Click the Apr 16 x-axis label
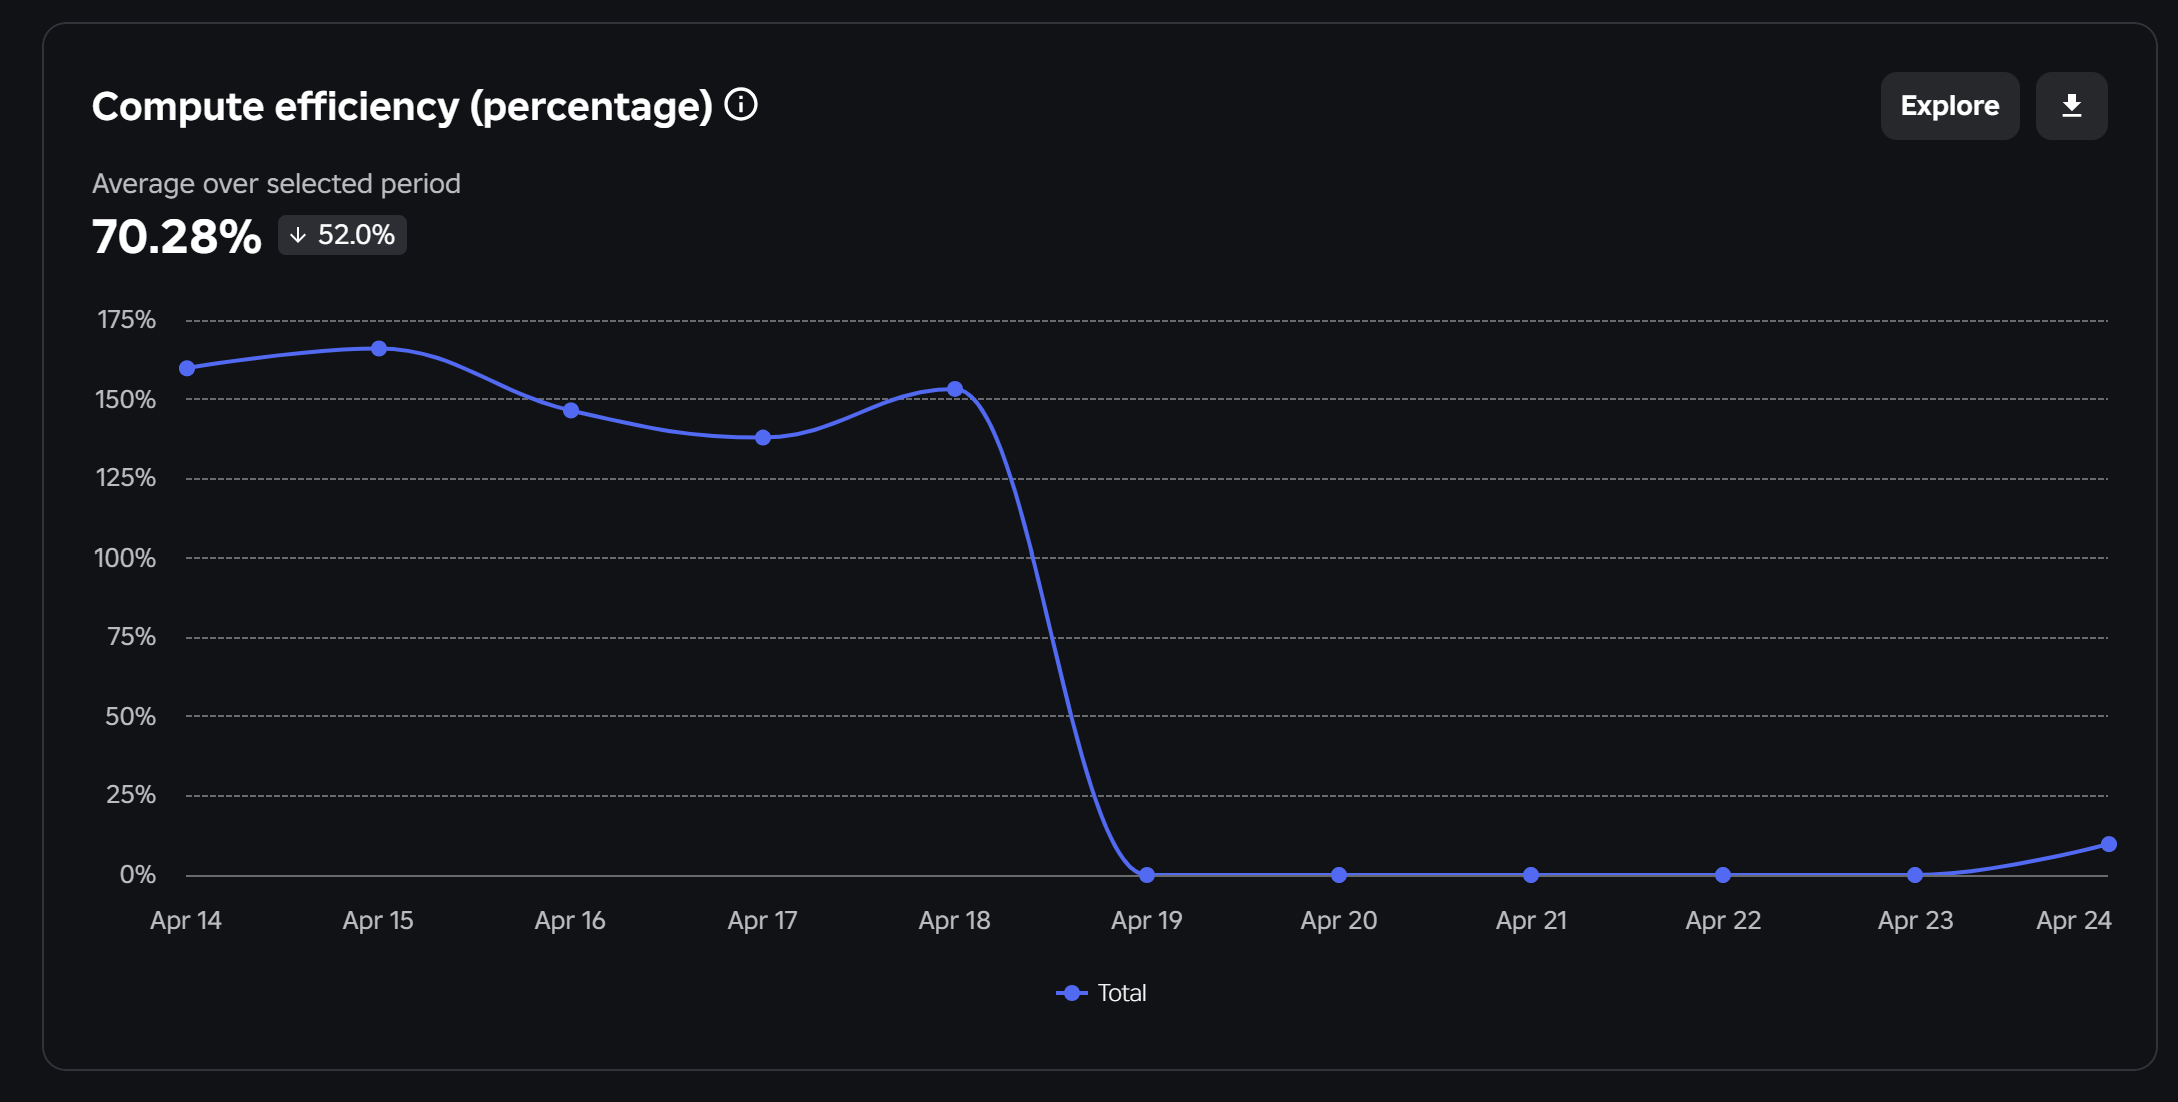Viewport: 2178px width, 1102px height. (570, 921)
